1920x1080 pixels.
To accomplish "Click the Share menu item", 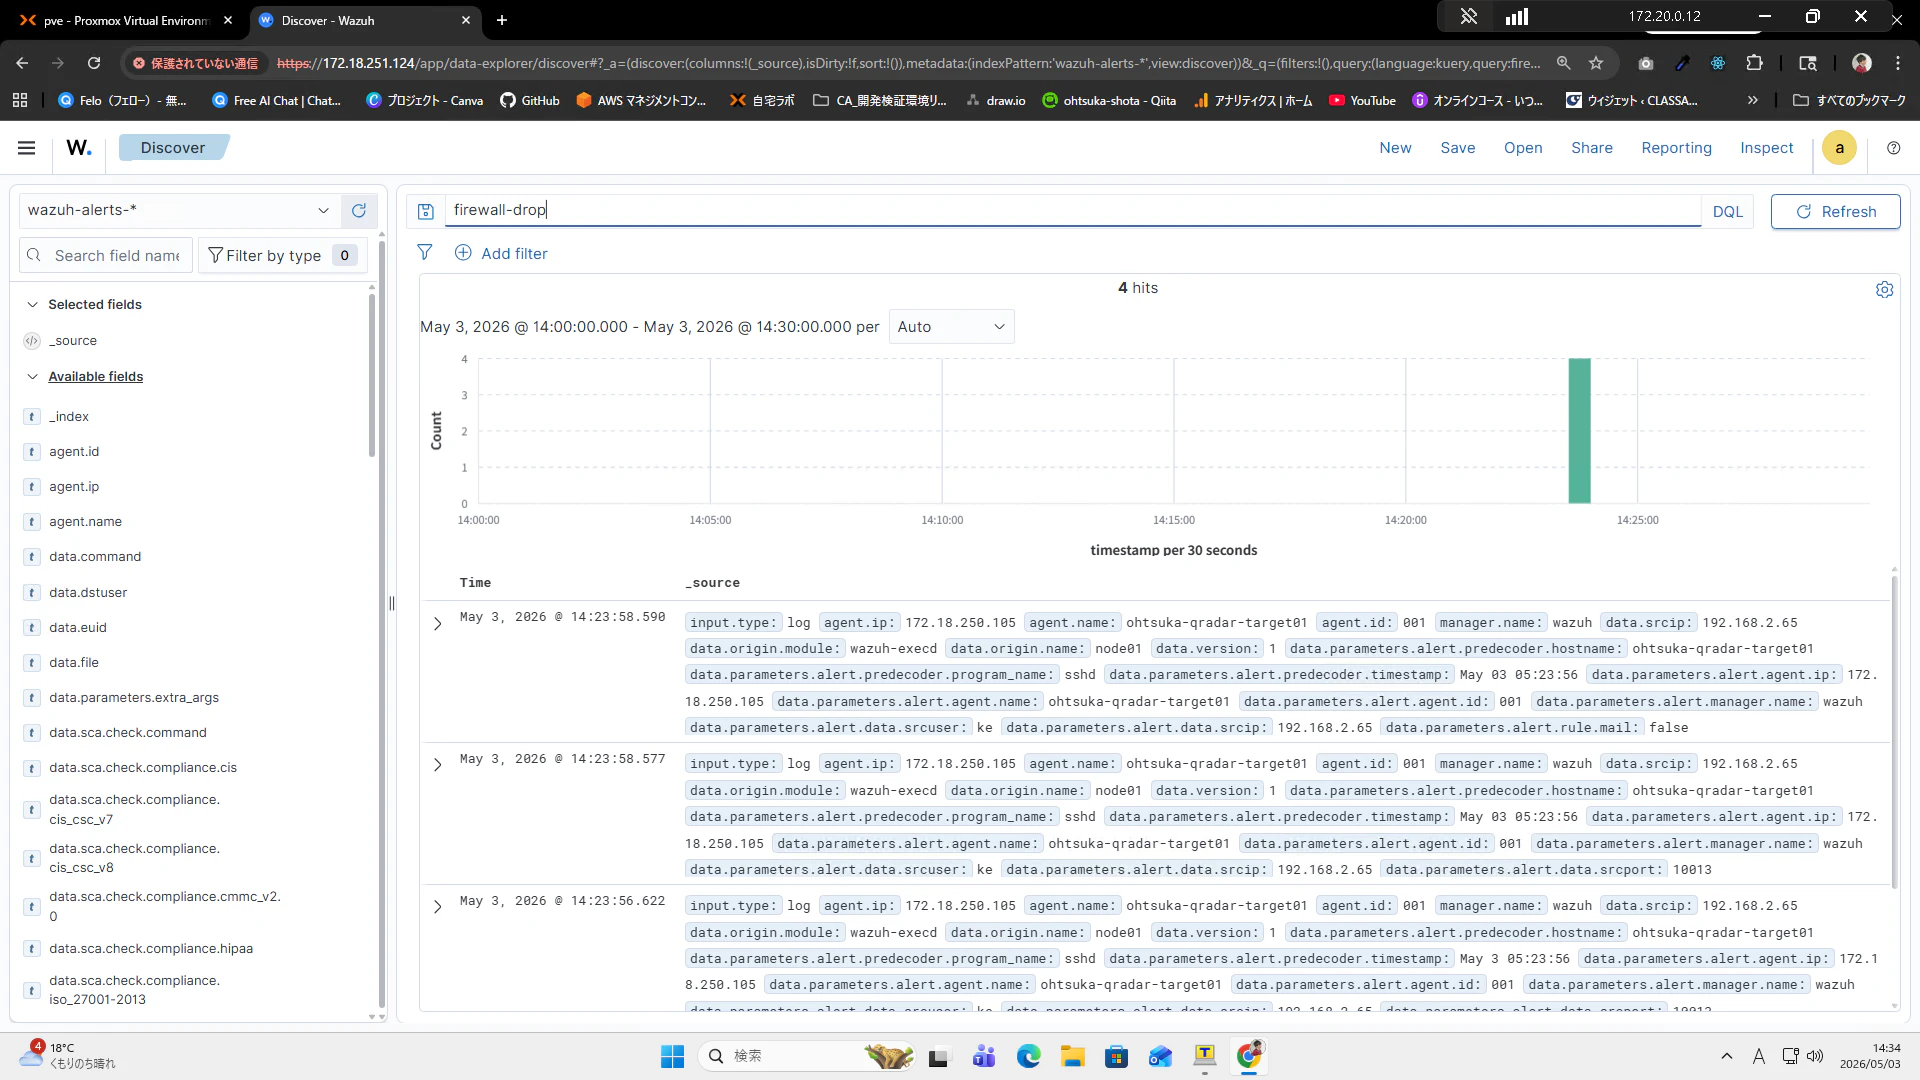I will pyautogui.click(x=1592, y=148).
